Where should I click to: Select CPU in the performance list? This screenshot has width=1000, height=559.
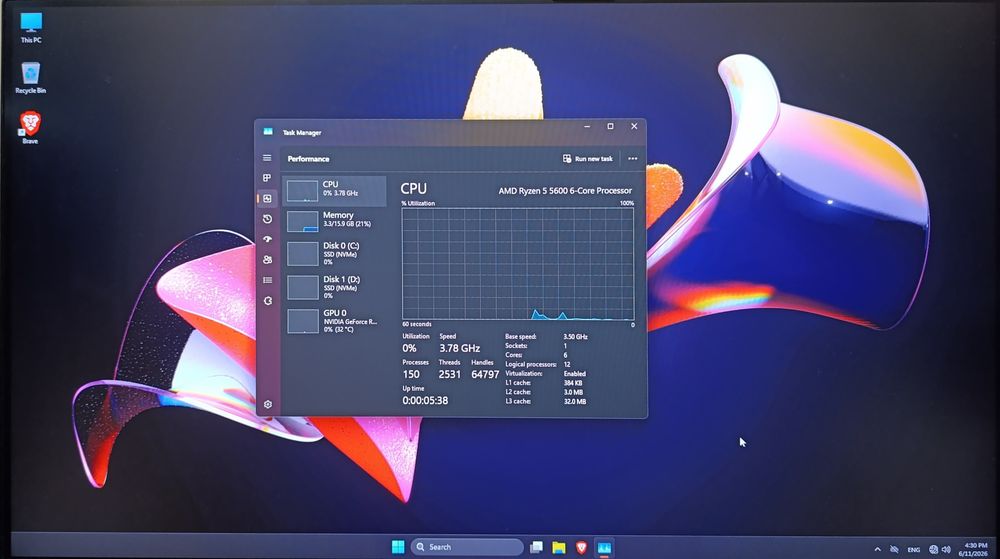click(x=335, y=191)
